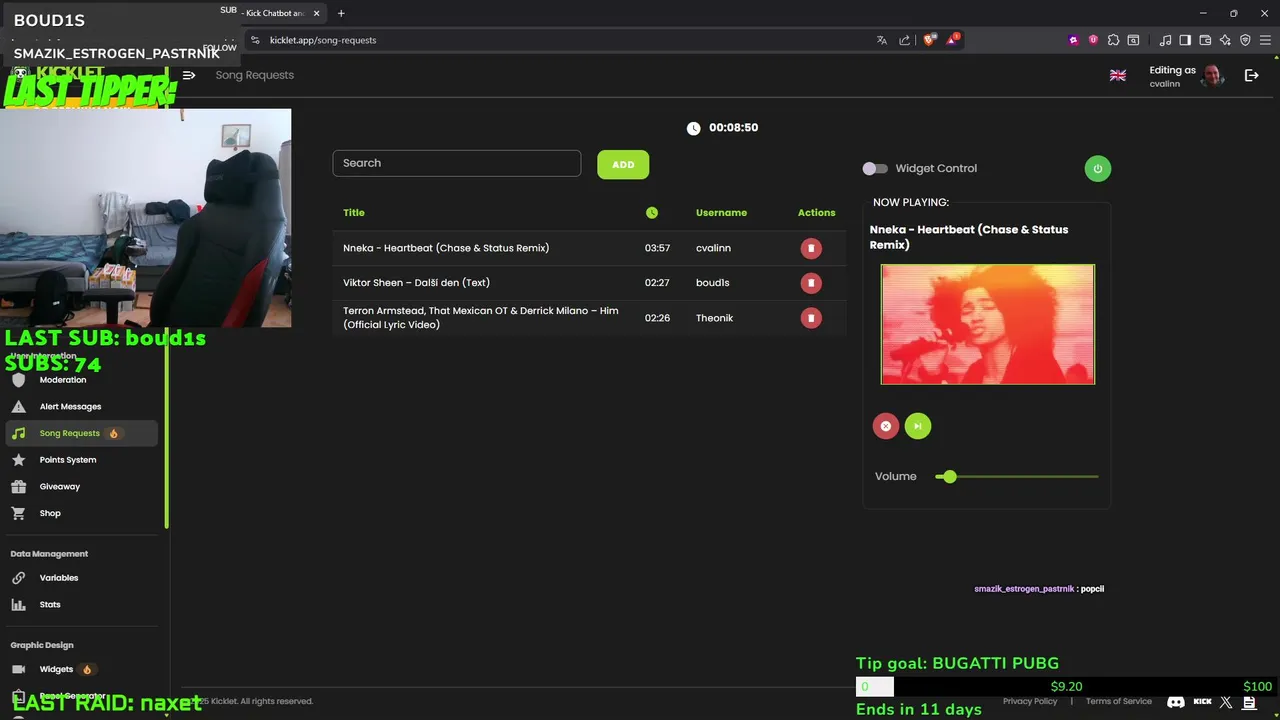The width and height of the screenshot is (1280, 720).
Task: Click the Viktor Sheen – Další den title
Action: tap(416, 283)
